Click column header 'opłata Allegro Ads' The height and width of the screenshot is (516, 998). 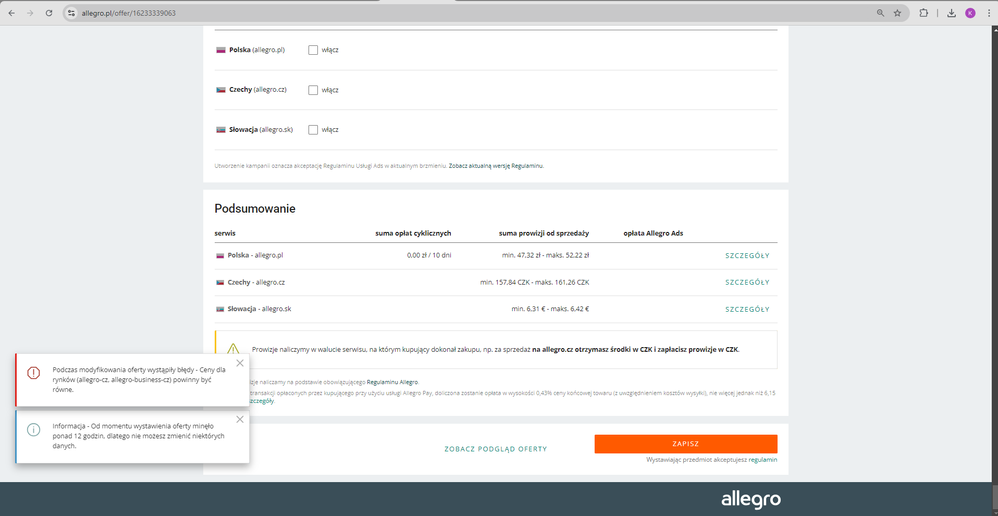pyautogui.click(x=654, y=234)
